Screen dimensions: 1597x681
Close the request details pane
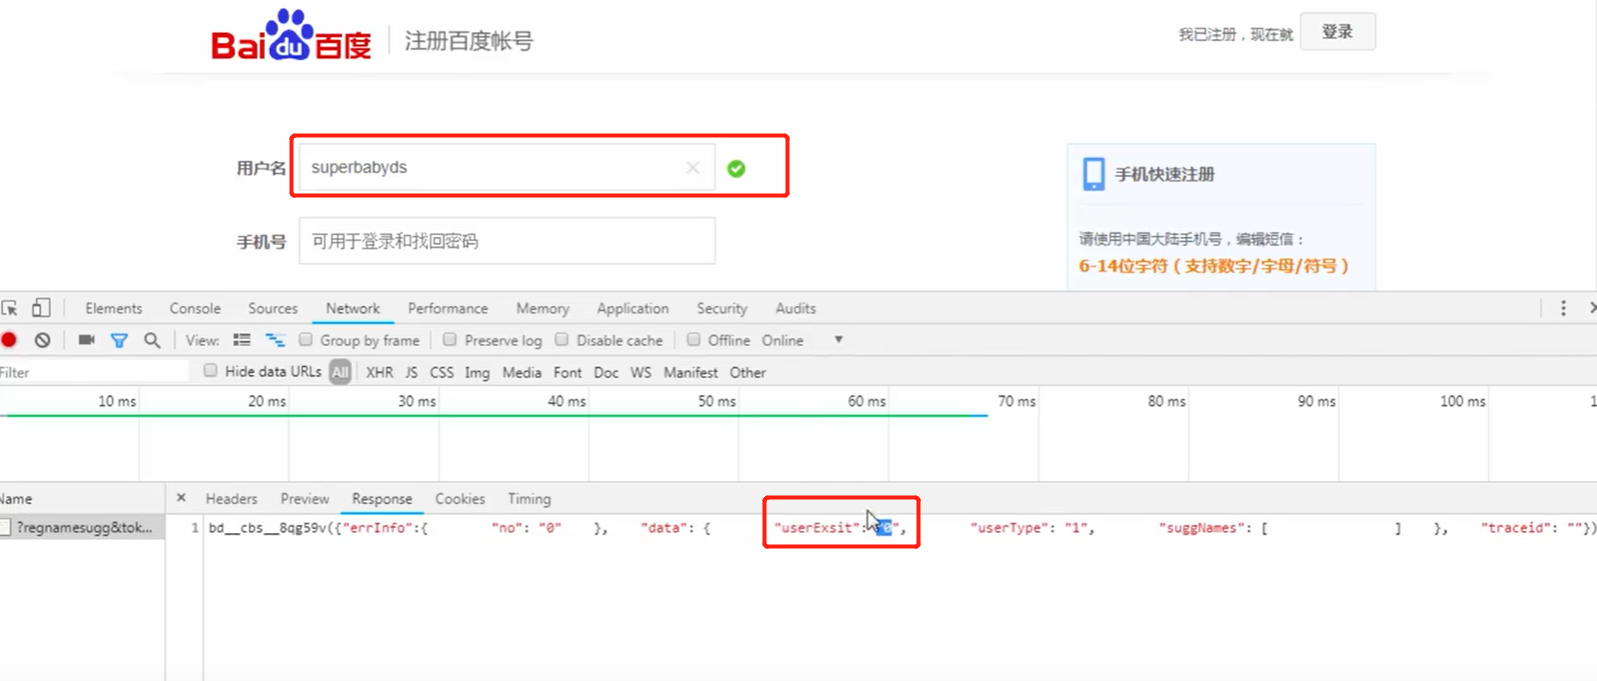[181, 497]
